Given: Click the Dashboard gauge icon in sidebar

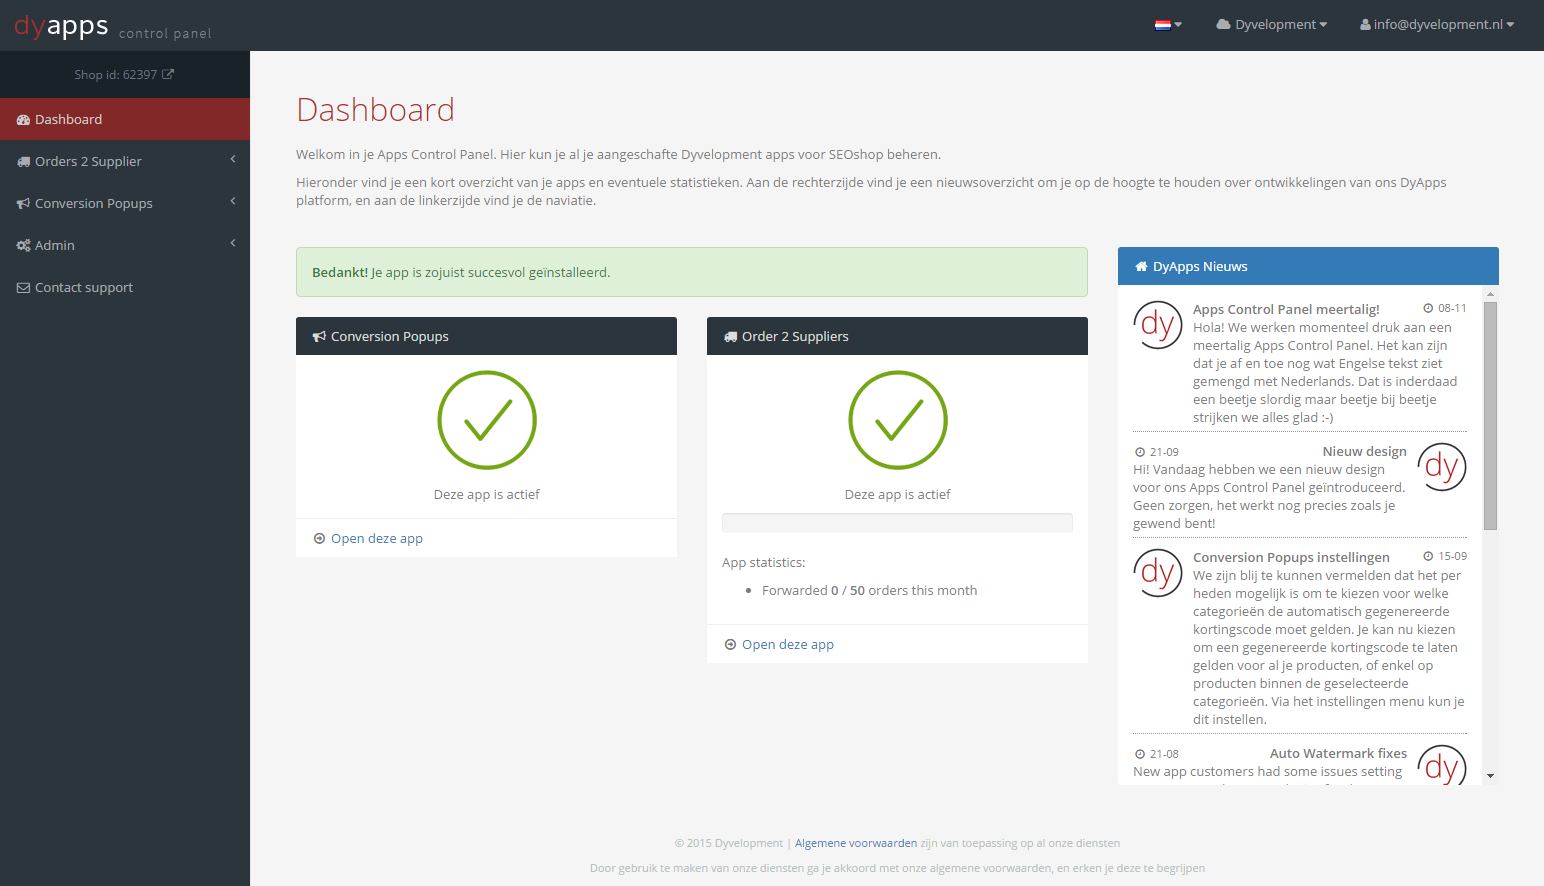Looking at the screenshot, I should [x=23, y=120].
